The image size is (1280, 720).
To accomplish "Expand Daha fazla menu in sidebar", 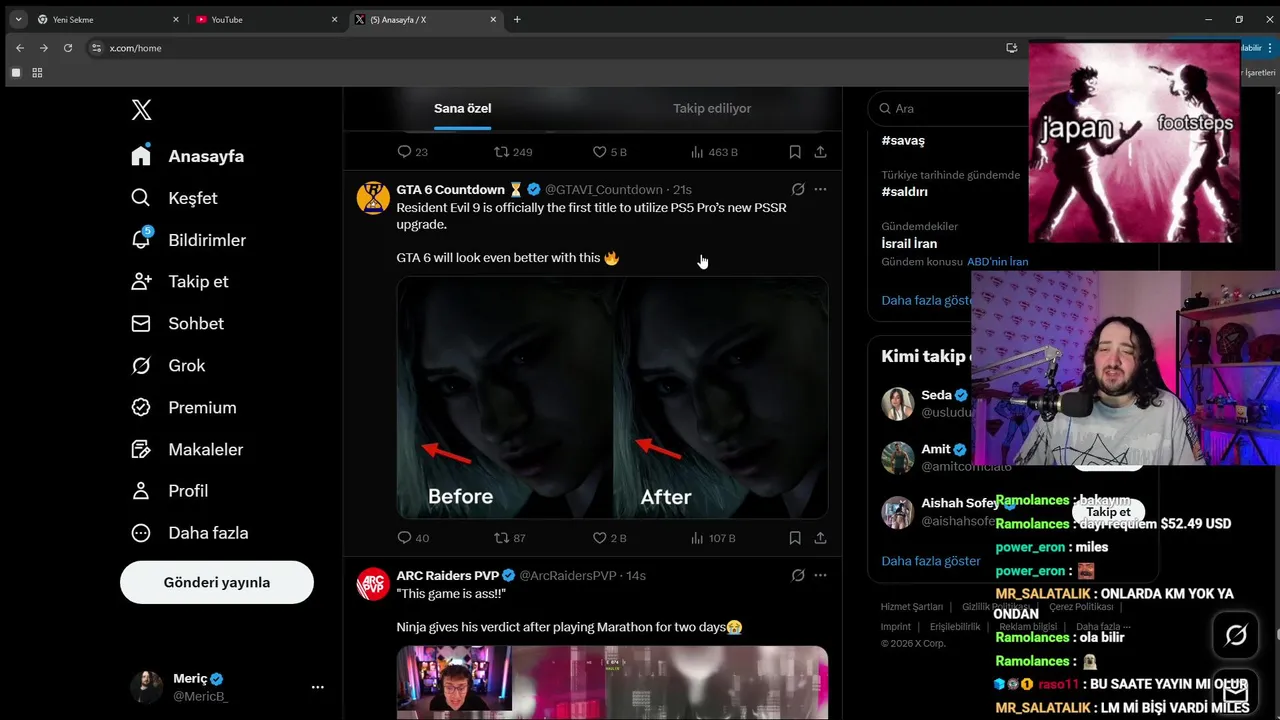I will (190, 533).
